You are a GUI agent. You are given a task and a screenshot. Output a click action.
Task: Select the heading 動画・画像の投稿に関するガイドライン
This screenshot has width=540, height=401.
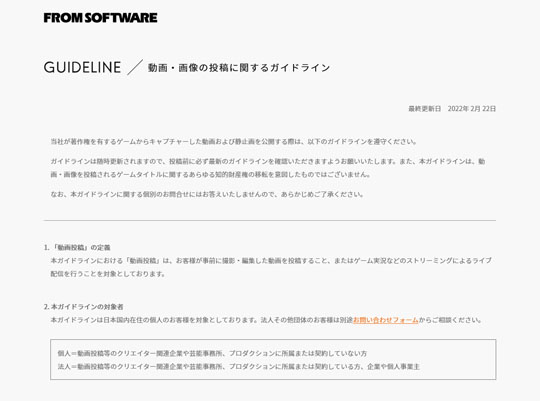coord(239,68)
